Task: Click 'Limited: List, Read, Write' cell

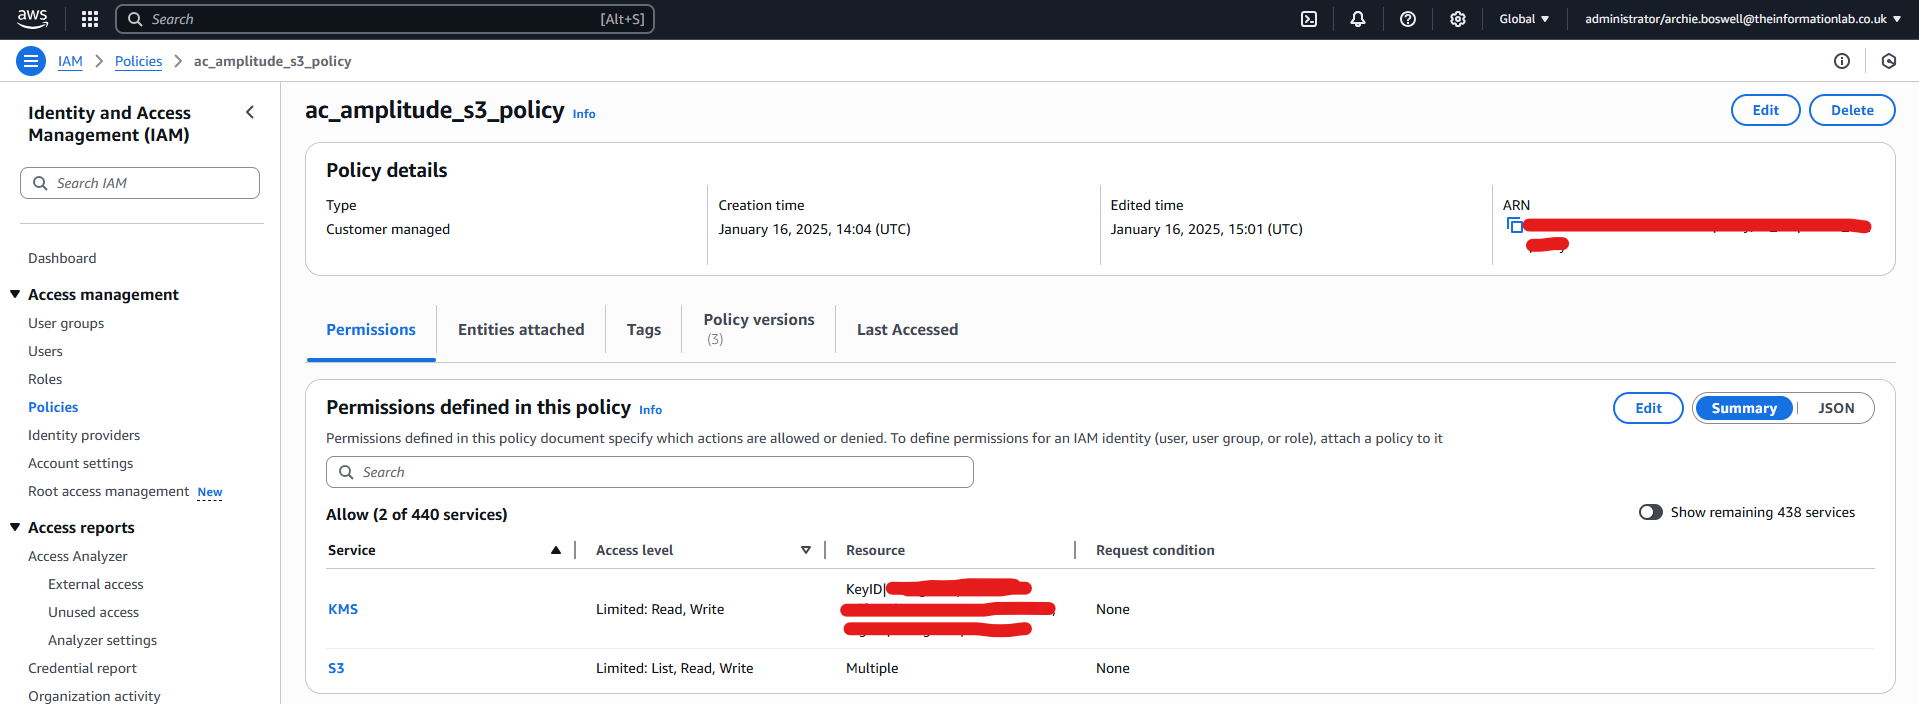Action: pyautogui.click(x=675, y=668)
